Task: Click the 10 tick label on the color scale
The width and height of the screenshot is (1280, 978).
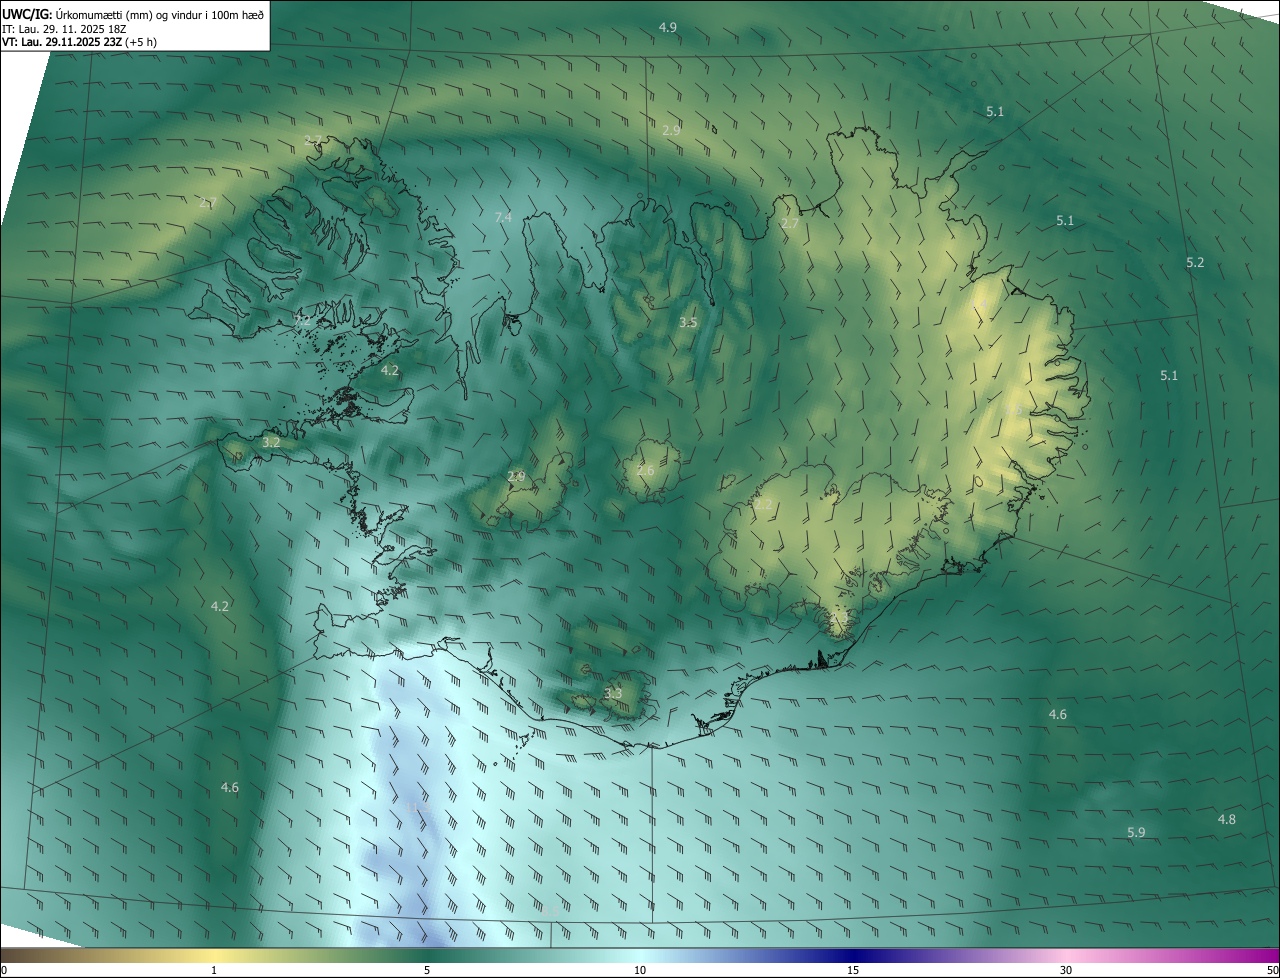Action: coord(640,970)
